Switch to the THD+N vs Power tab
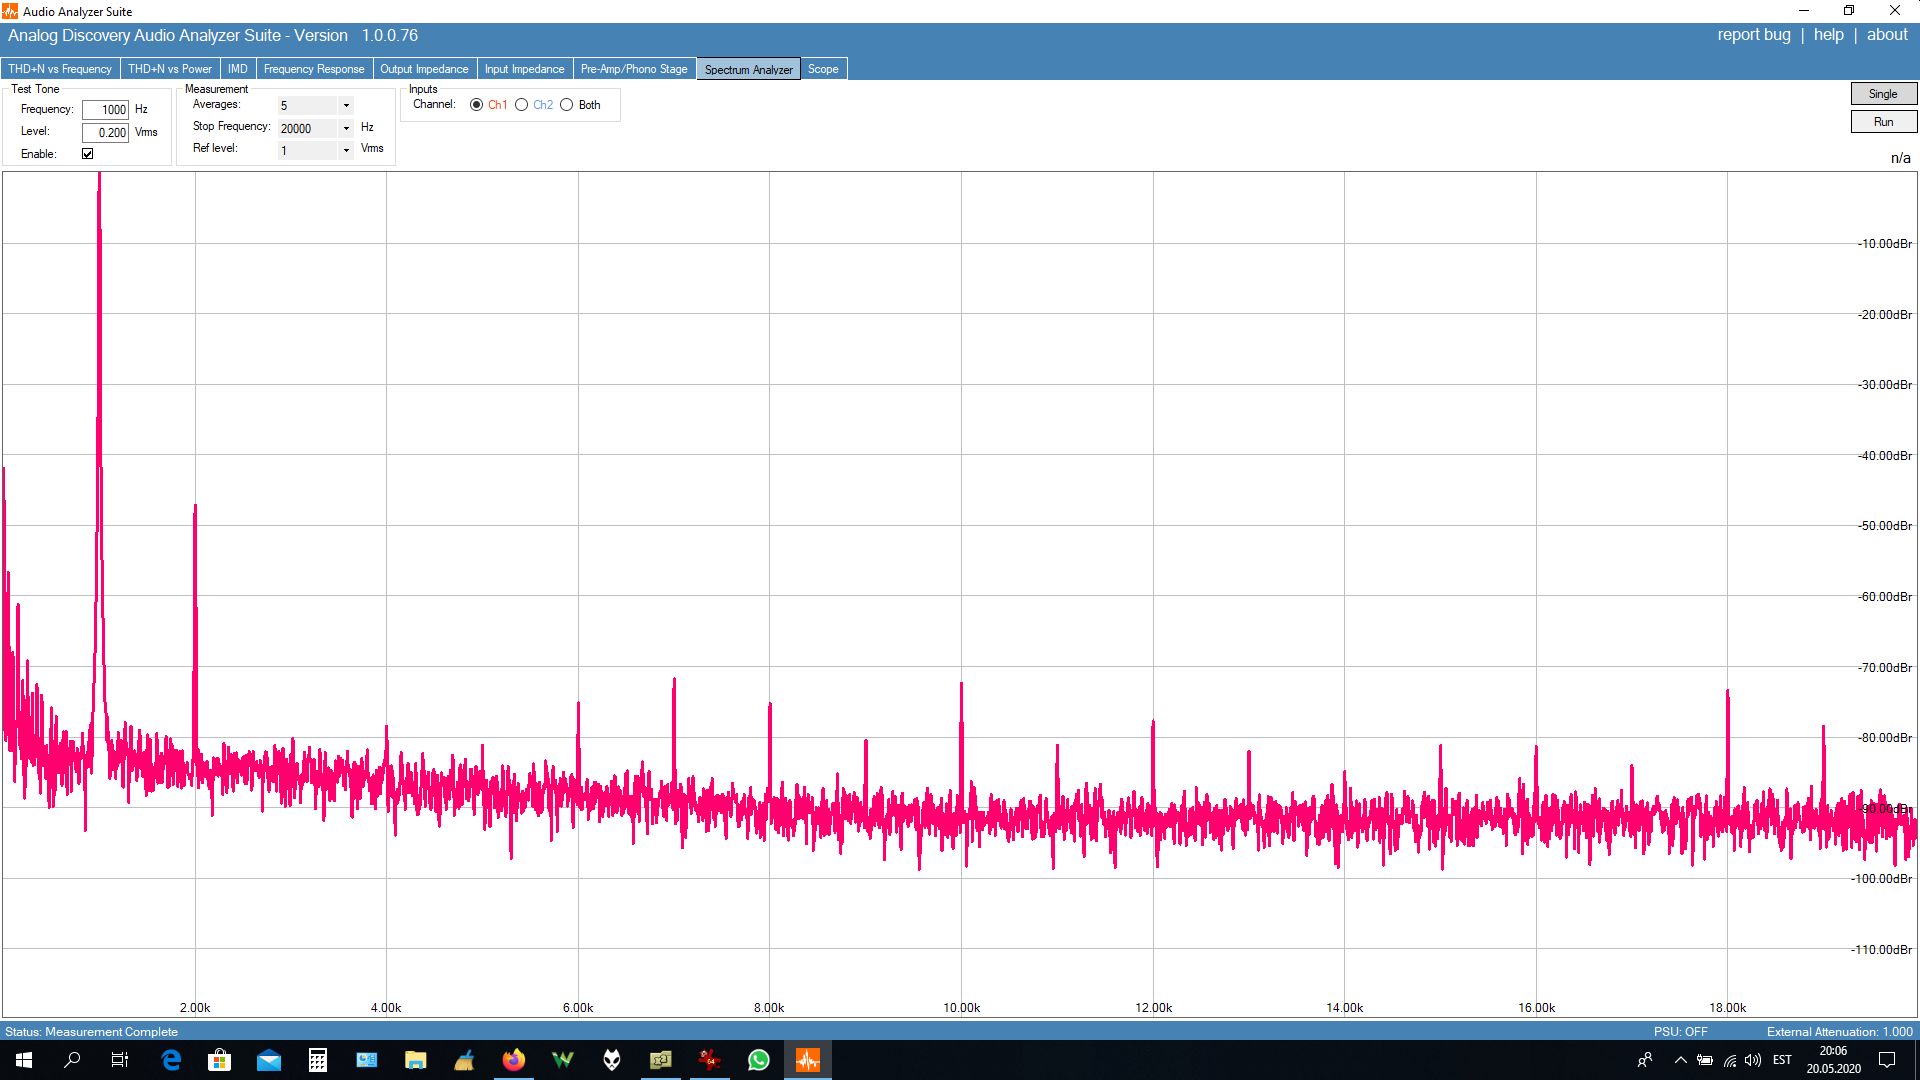 click(170, 69)
